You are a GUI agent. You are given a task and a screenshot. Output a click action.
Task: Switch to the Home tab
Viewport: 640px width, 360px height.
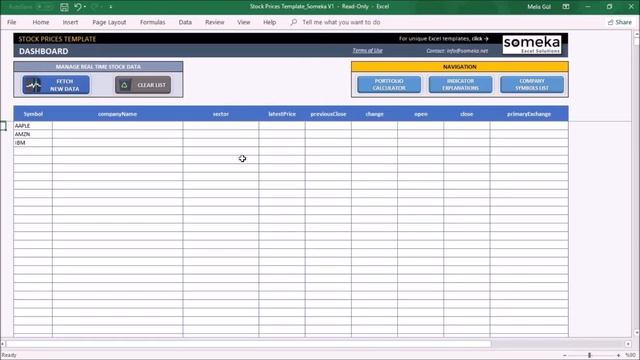click(x=41, y=22)
